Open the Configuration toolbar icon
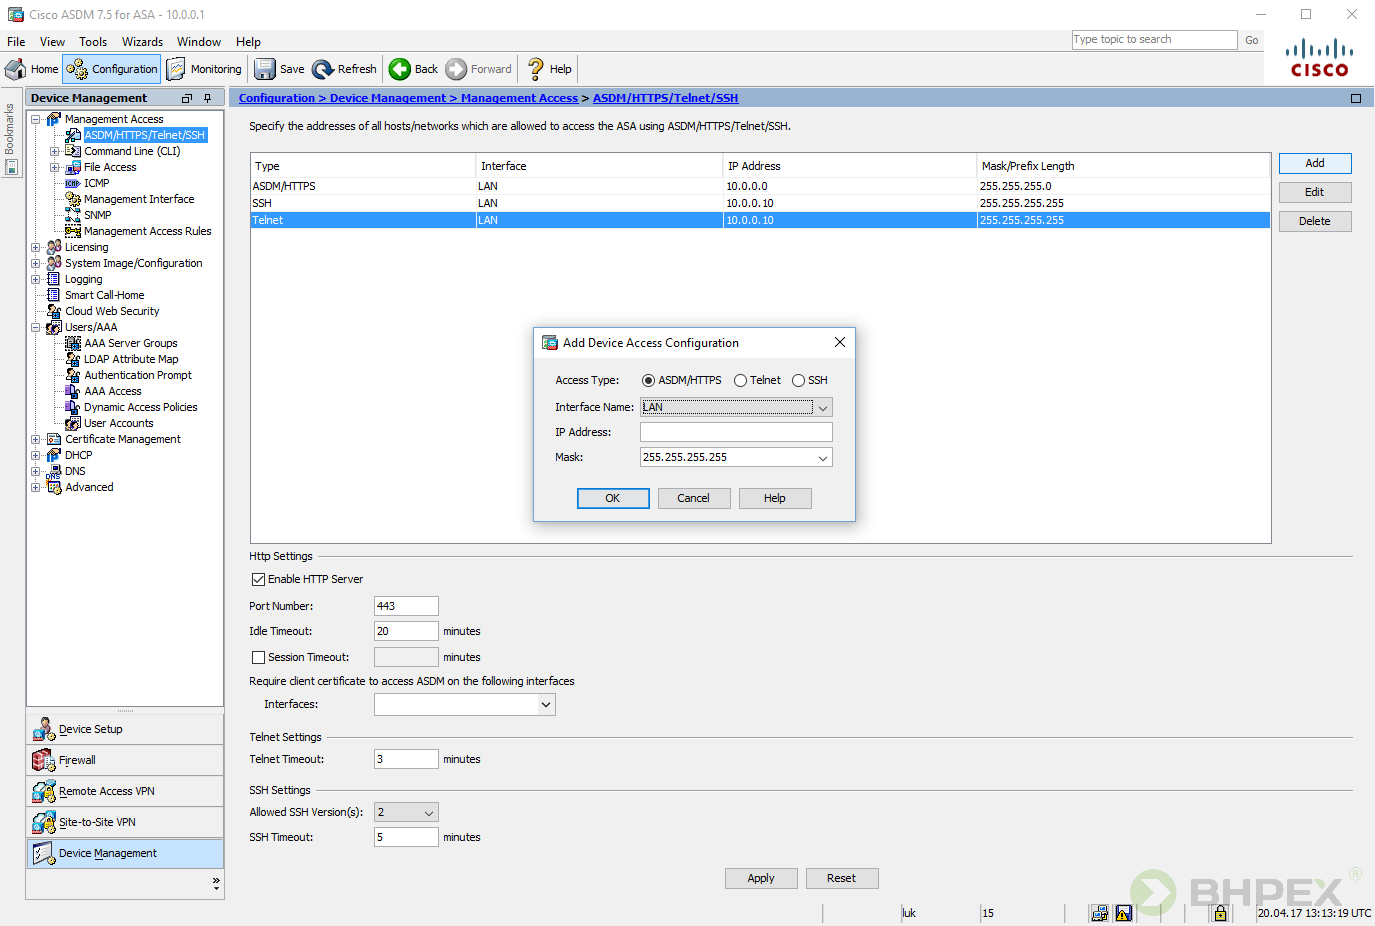Screen dimensions: 1375x926 (x=77, y=69)
